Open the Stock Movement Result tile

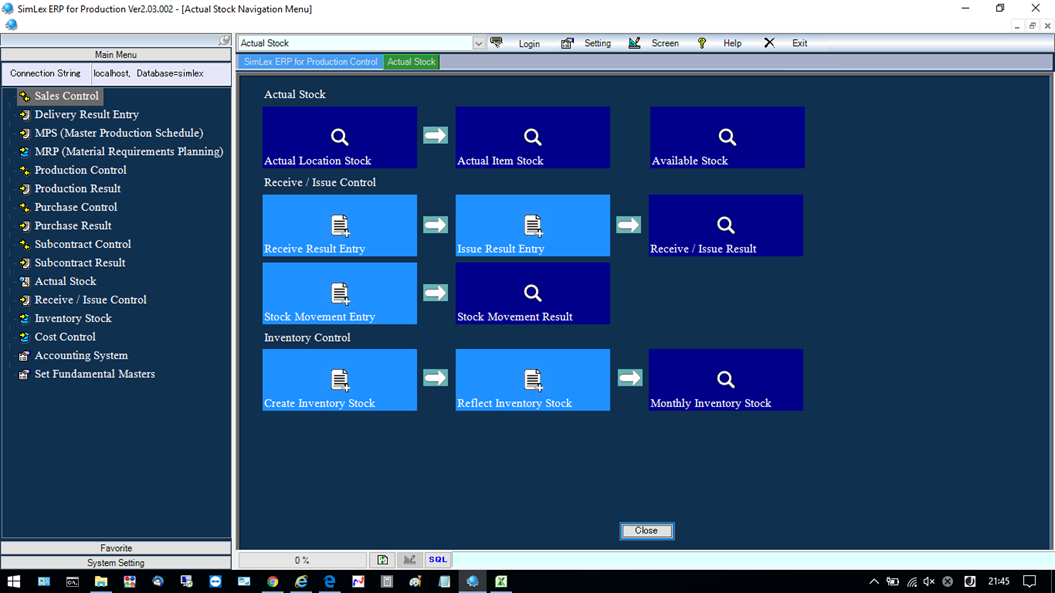(533, 293)
